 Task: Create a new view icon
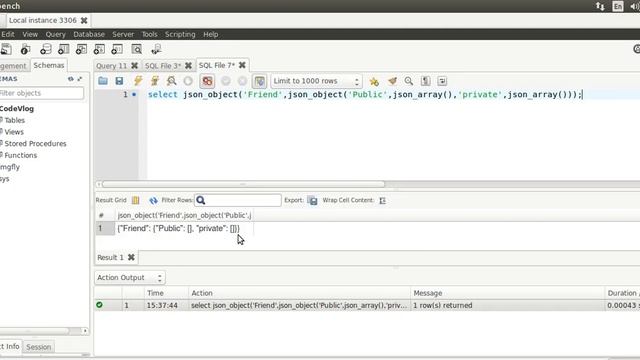[x=81, y=49]
